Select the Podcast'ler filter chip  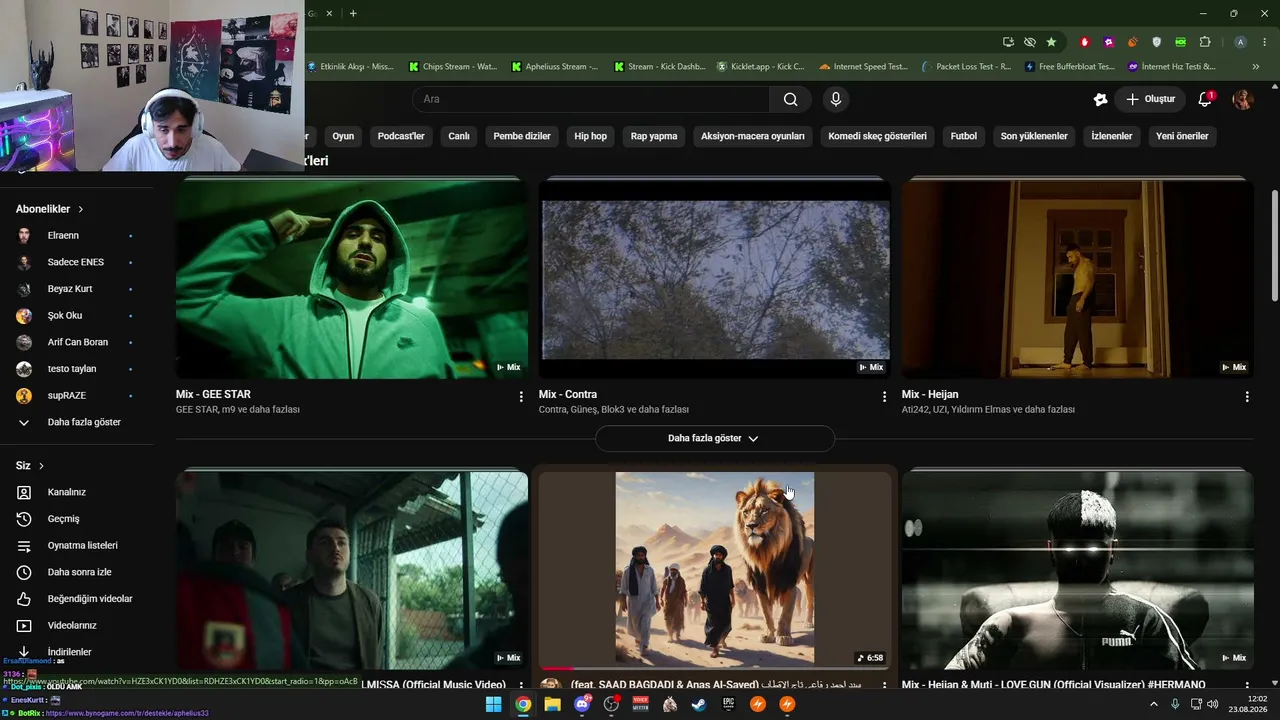point(401,136)
